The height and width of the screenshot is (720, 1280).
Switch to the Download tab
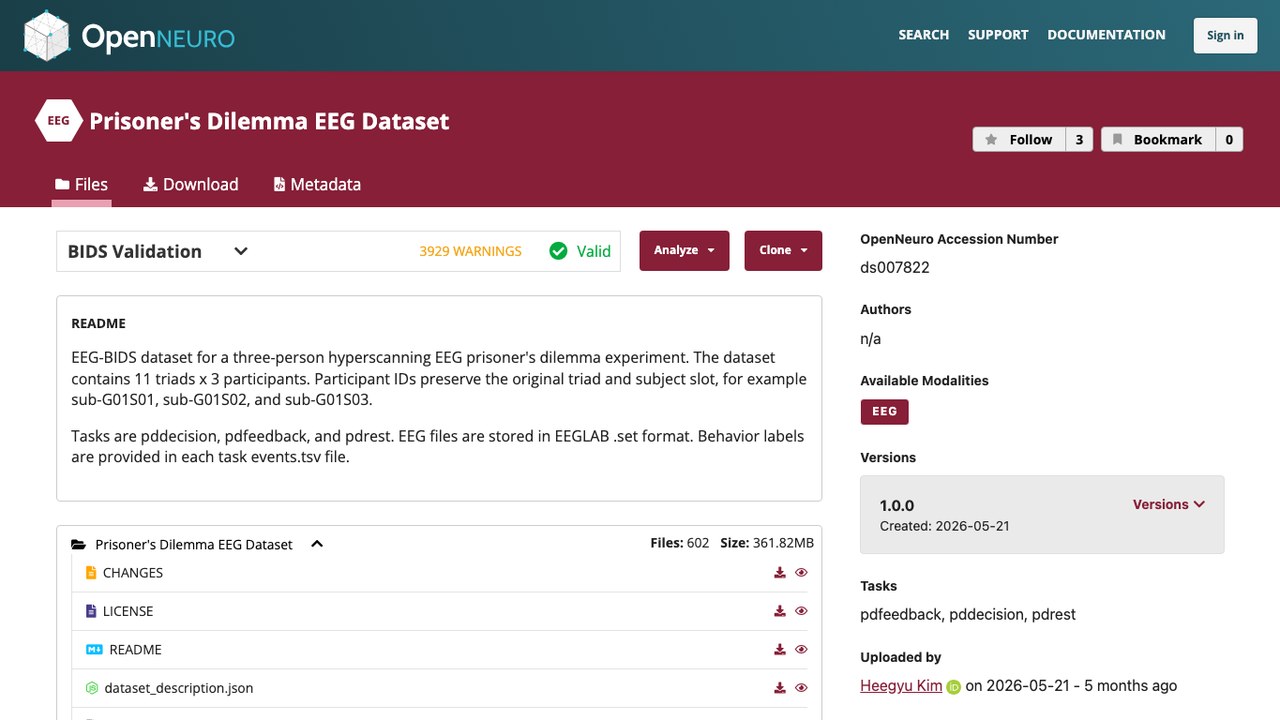pyautogui.click(x=191, y=185)
